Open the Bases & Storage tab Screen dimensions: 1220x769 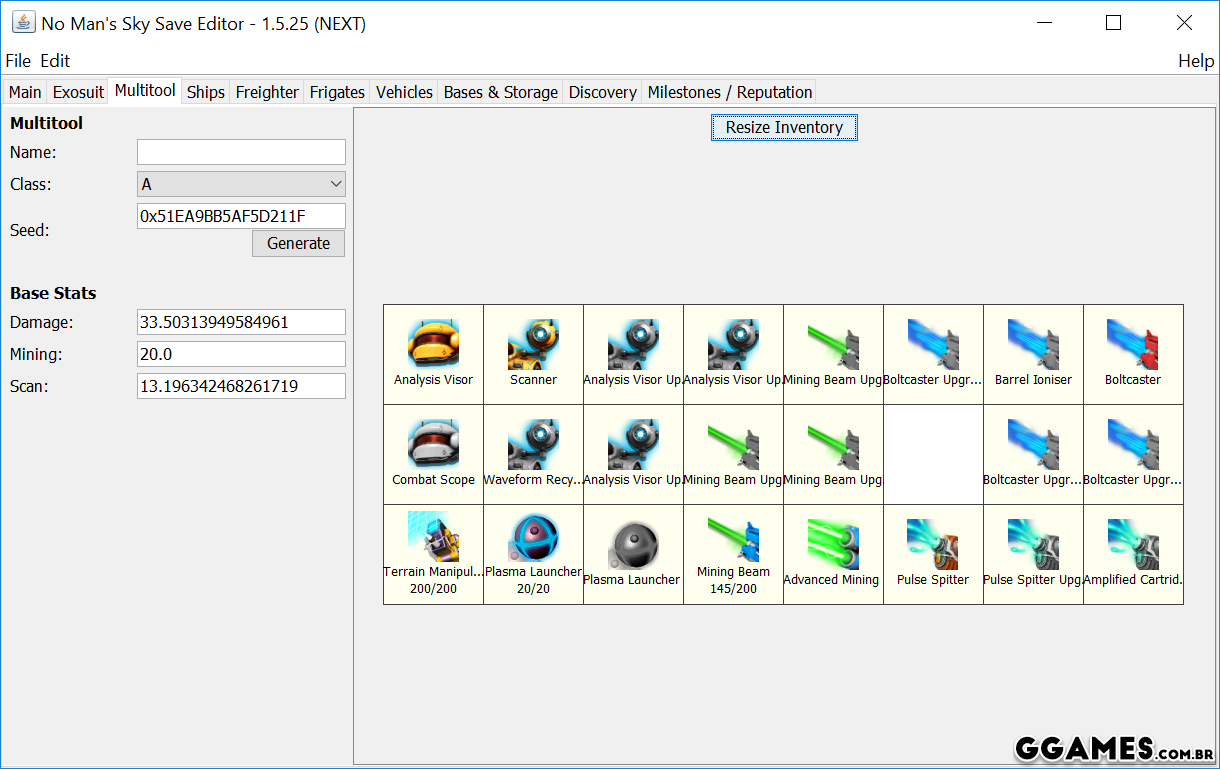pyautogui.click(x=500, y=92)
